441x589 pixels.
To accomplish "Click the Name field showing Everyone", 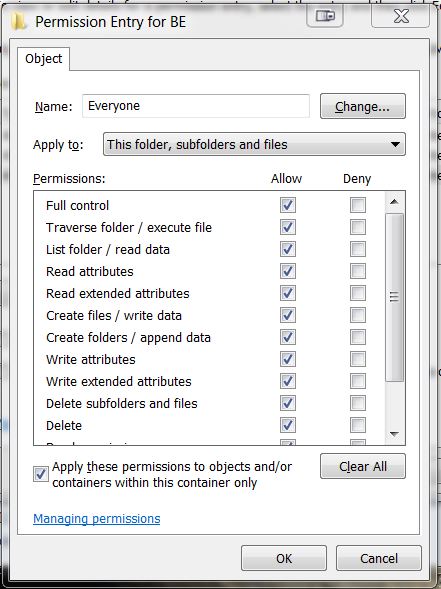I will pos(196,106).
